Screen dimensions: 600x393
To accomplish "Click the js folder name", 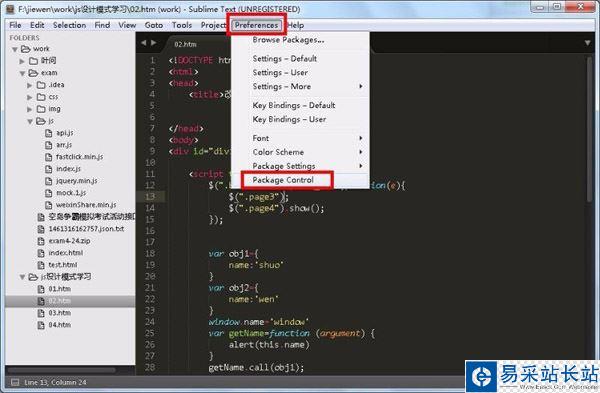I will tap(51, 121).
